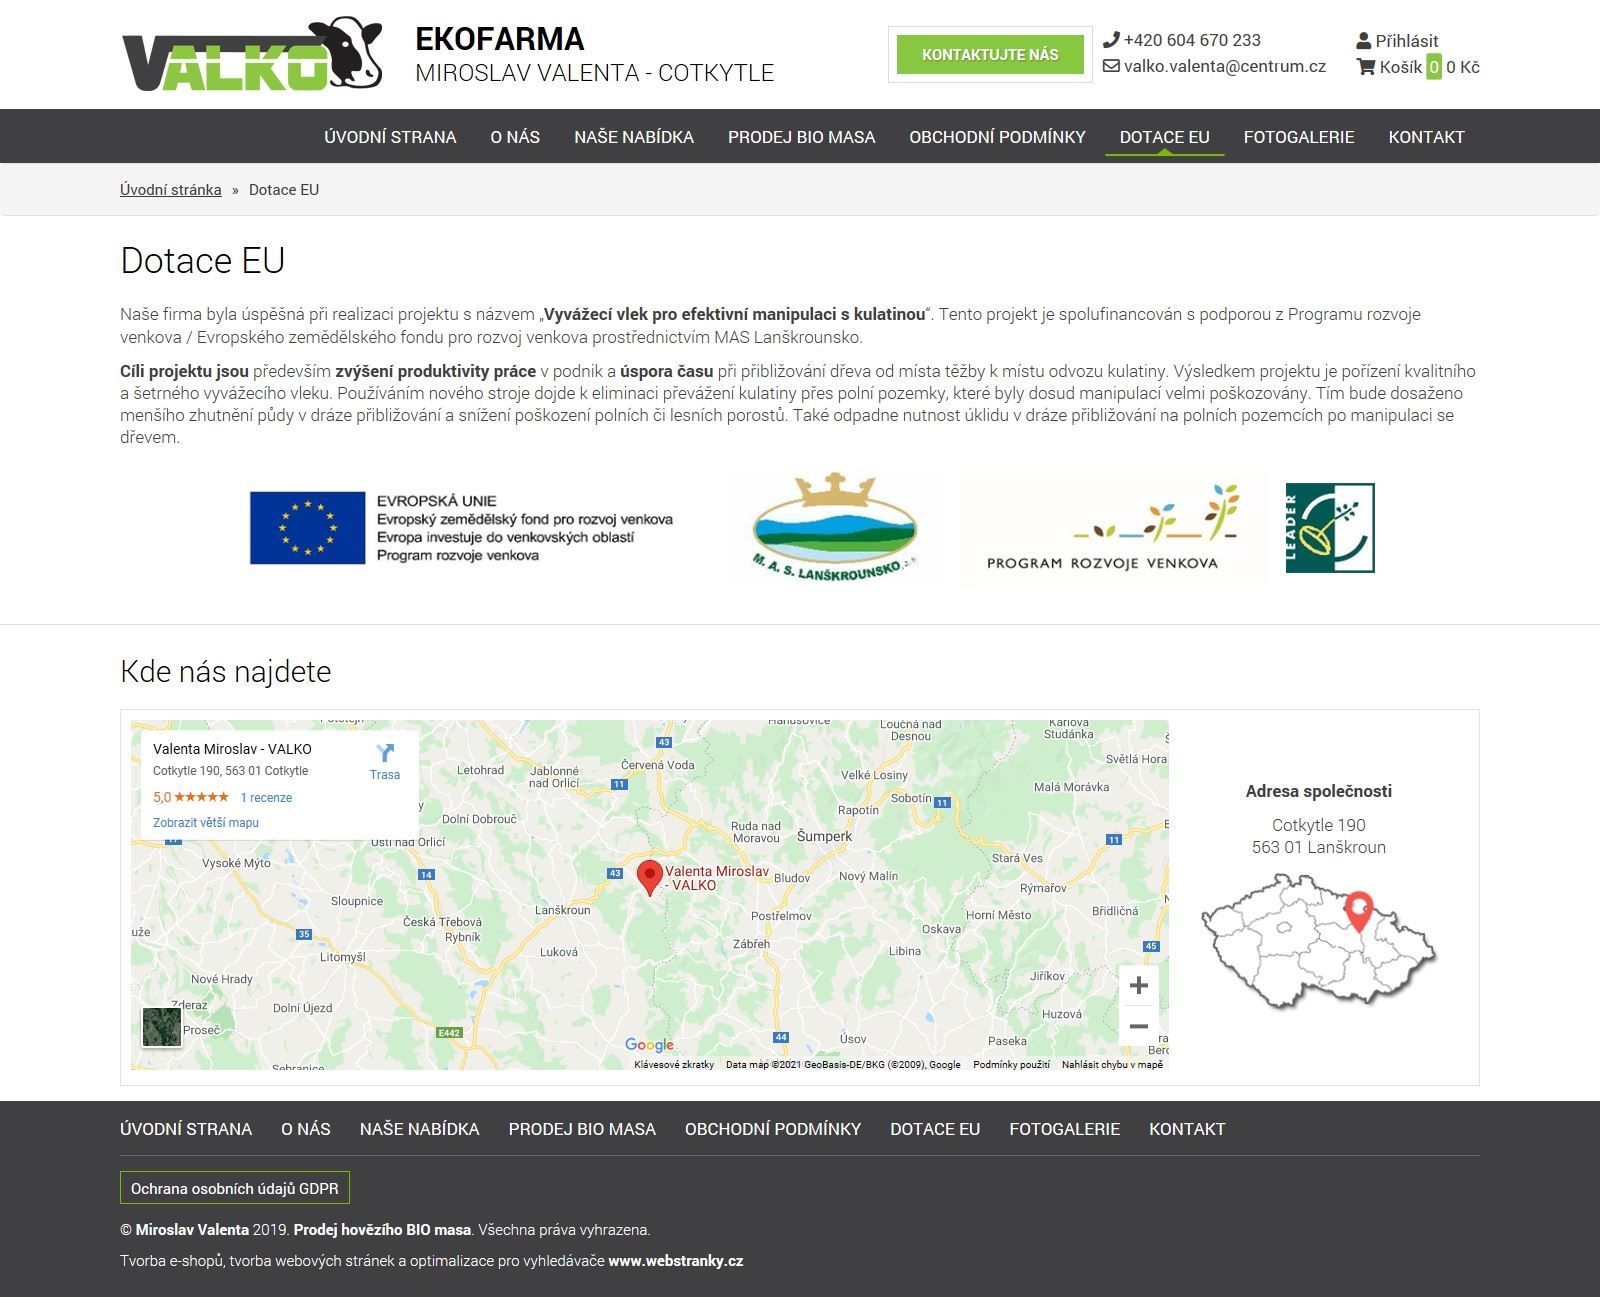Click the www.webstranky.cz footer link
The image size is (1600, 1297).
click(x=676, y=1261)
